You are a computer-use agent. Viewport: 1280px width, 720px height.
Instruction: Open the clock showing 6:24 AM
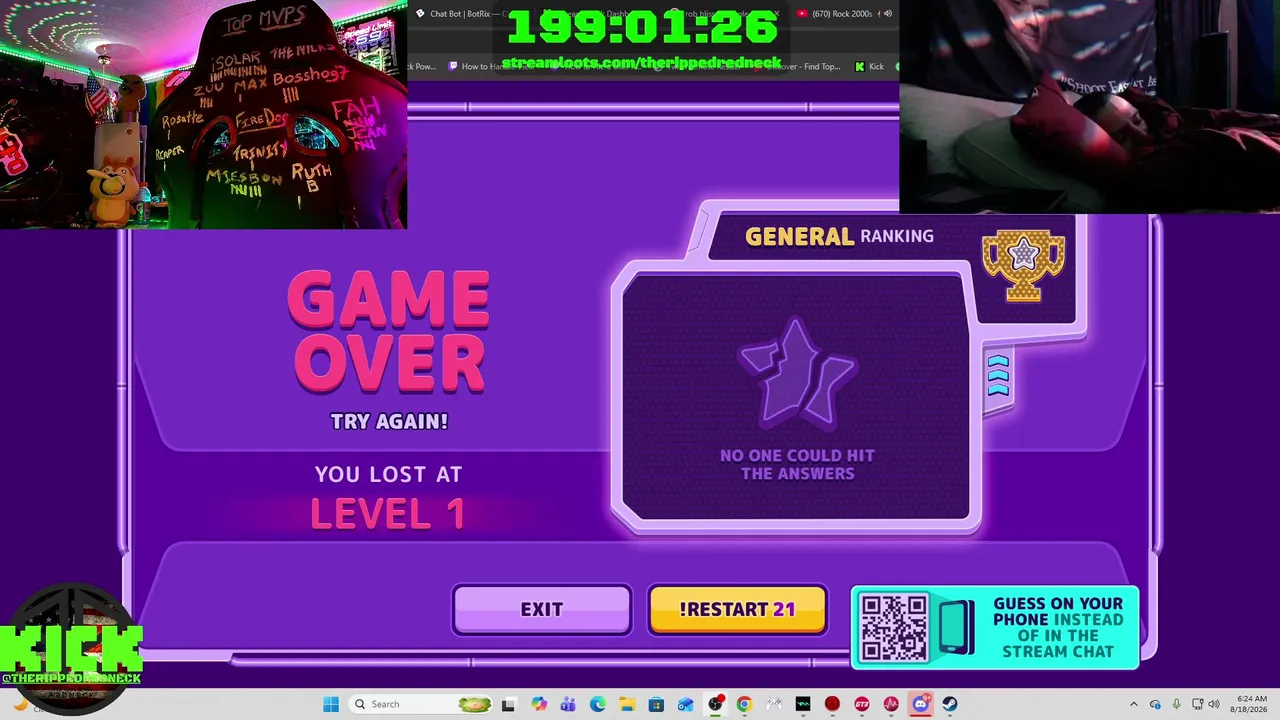click(x=1251, y=704)
